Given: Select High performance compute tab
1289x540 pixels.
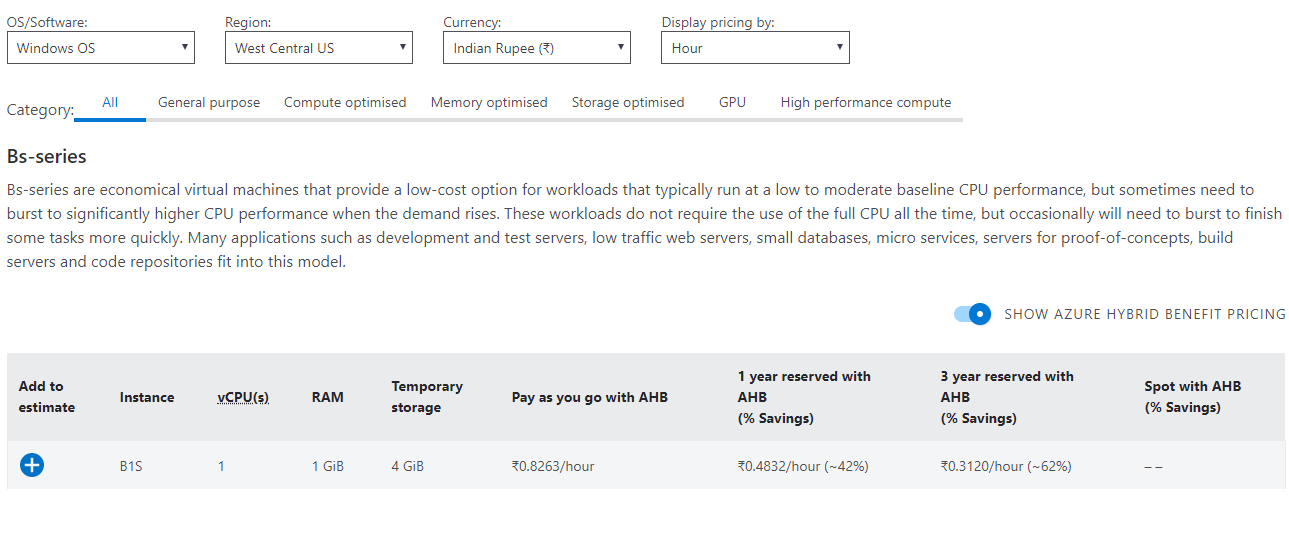Looking at the screenshot, I should pos(866,102).
